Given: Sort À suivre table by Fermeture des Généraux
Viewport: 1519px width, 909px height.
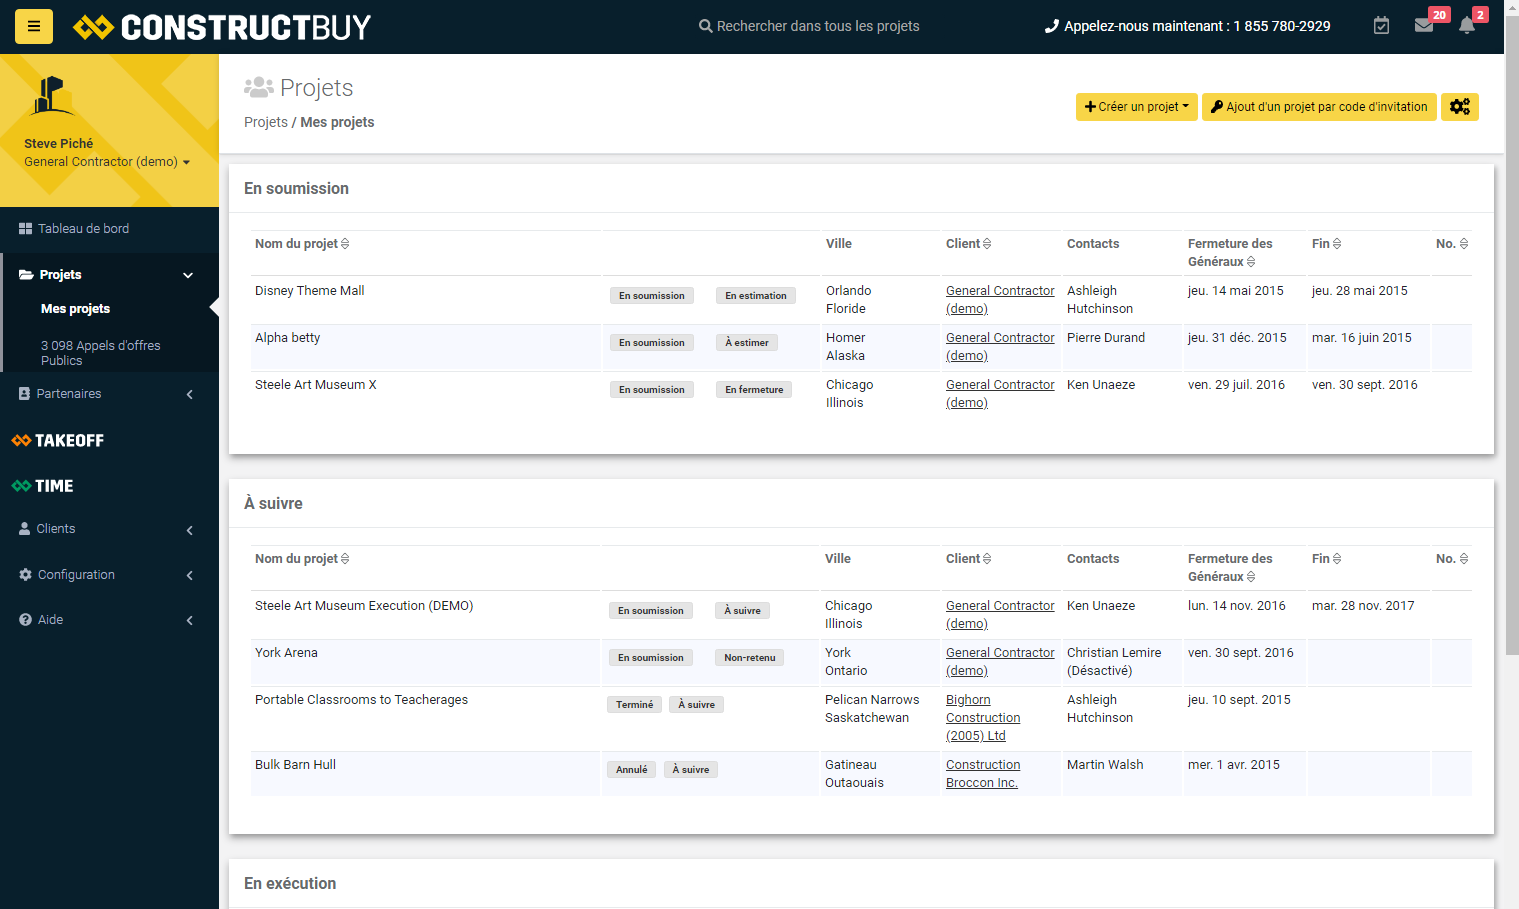Looking at the screenshot, I should [x=1230, y=568].
